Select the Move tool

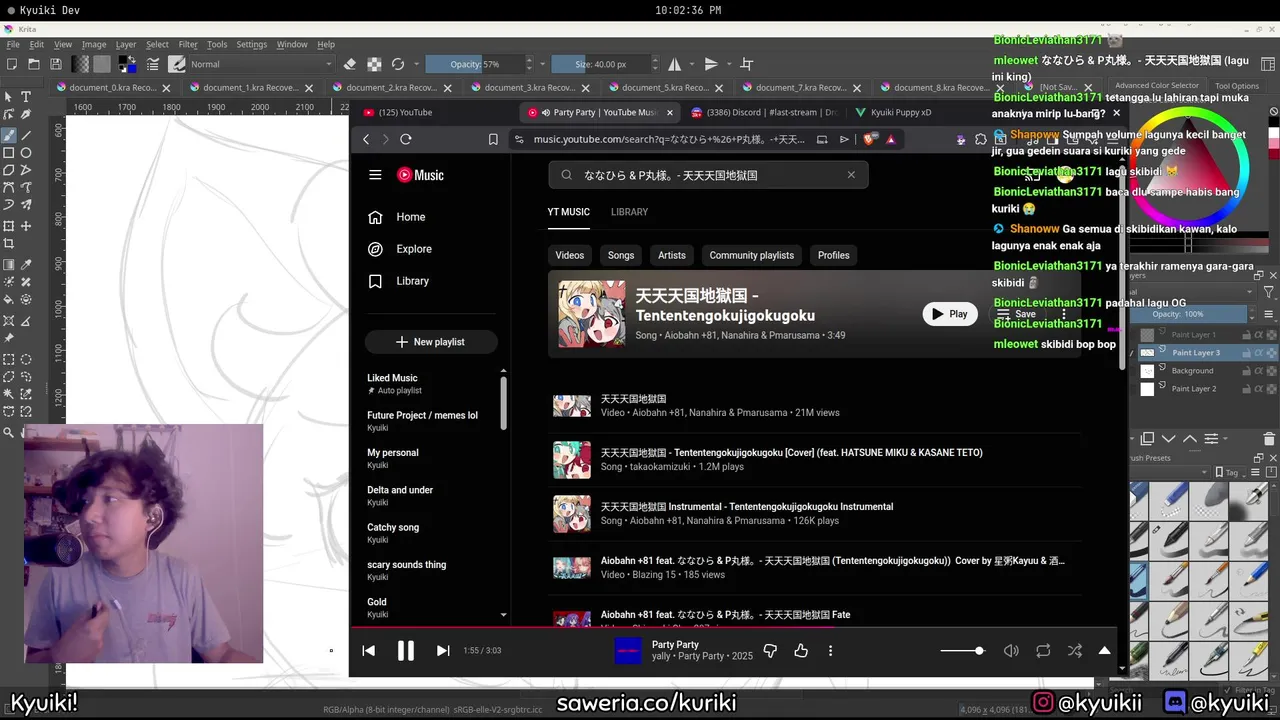click(26, 226)
